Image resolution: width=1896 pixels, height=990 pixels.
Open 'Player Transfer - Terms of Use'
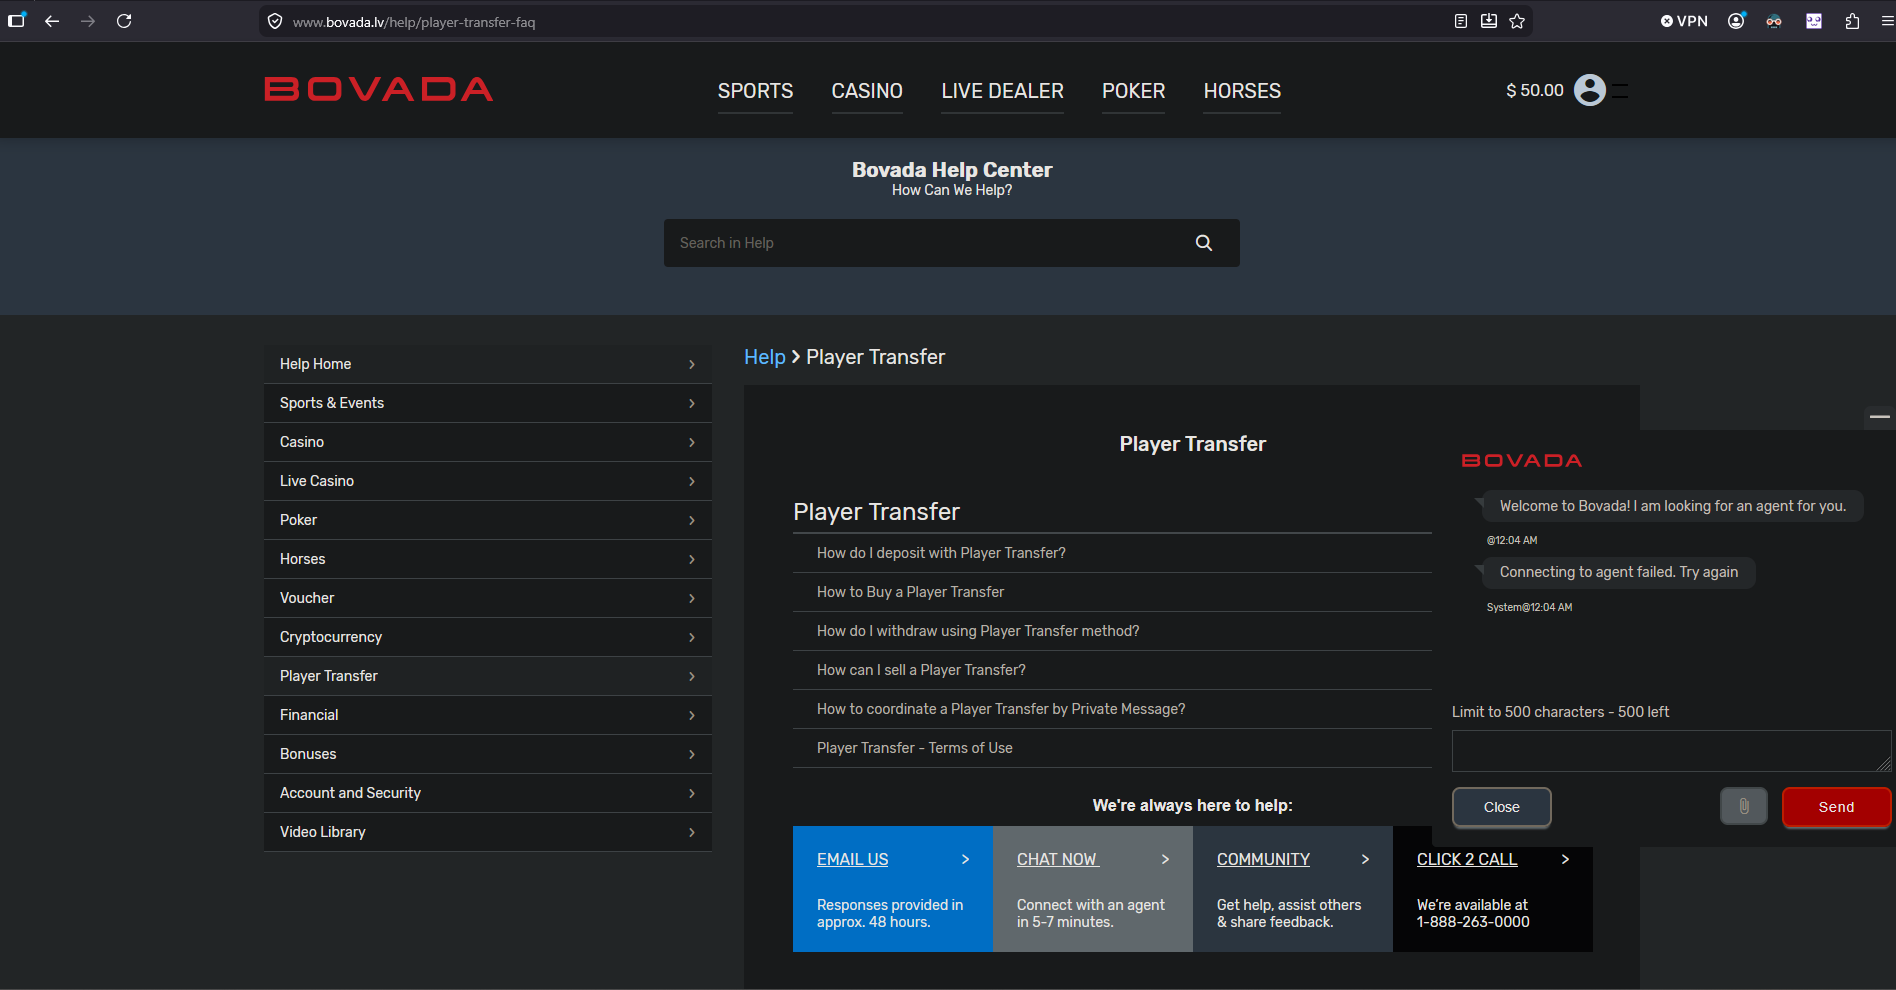(915, 748)
